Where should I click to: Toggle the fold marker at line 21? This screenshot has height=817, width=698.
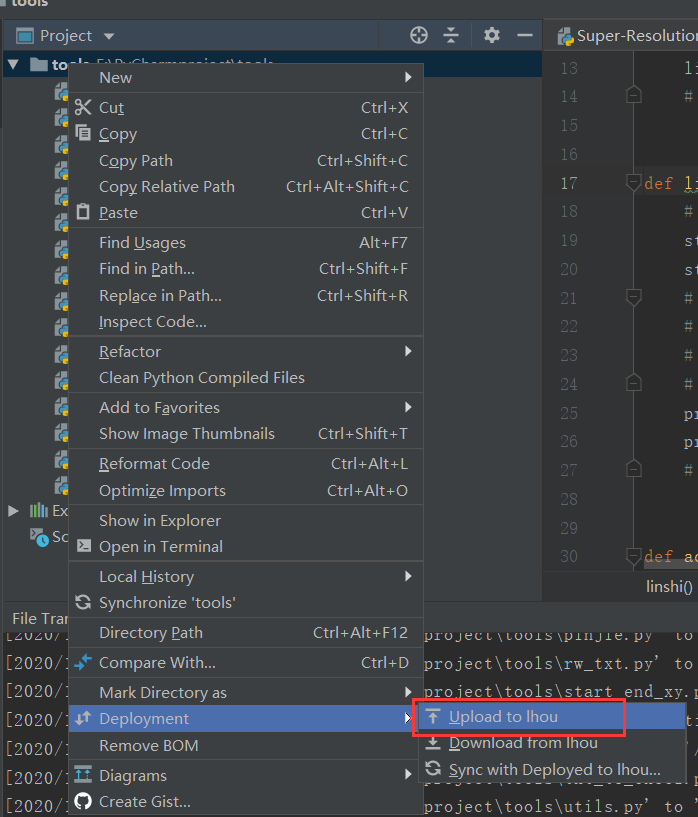[633, 298]
